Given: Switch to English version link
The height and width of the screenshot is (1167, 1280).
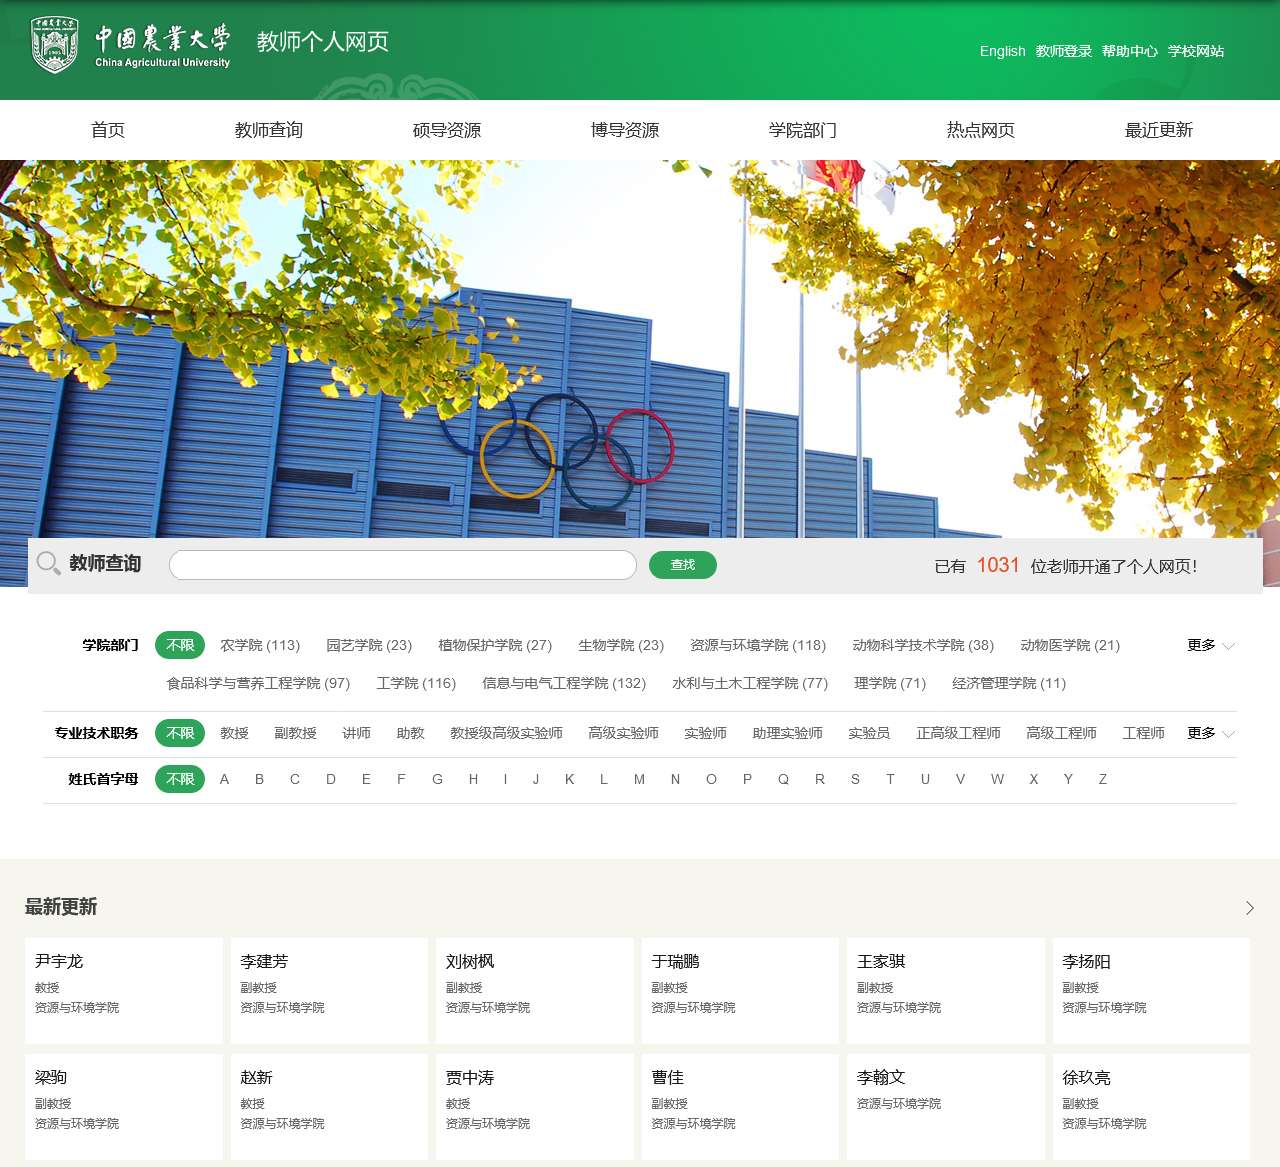Looking at the screenshot, I should point(1002,51).
